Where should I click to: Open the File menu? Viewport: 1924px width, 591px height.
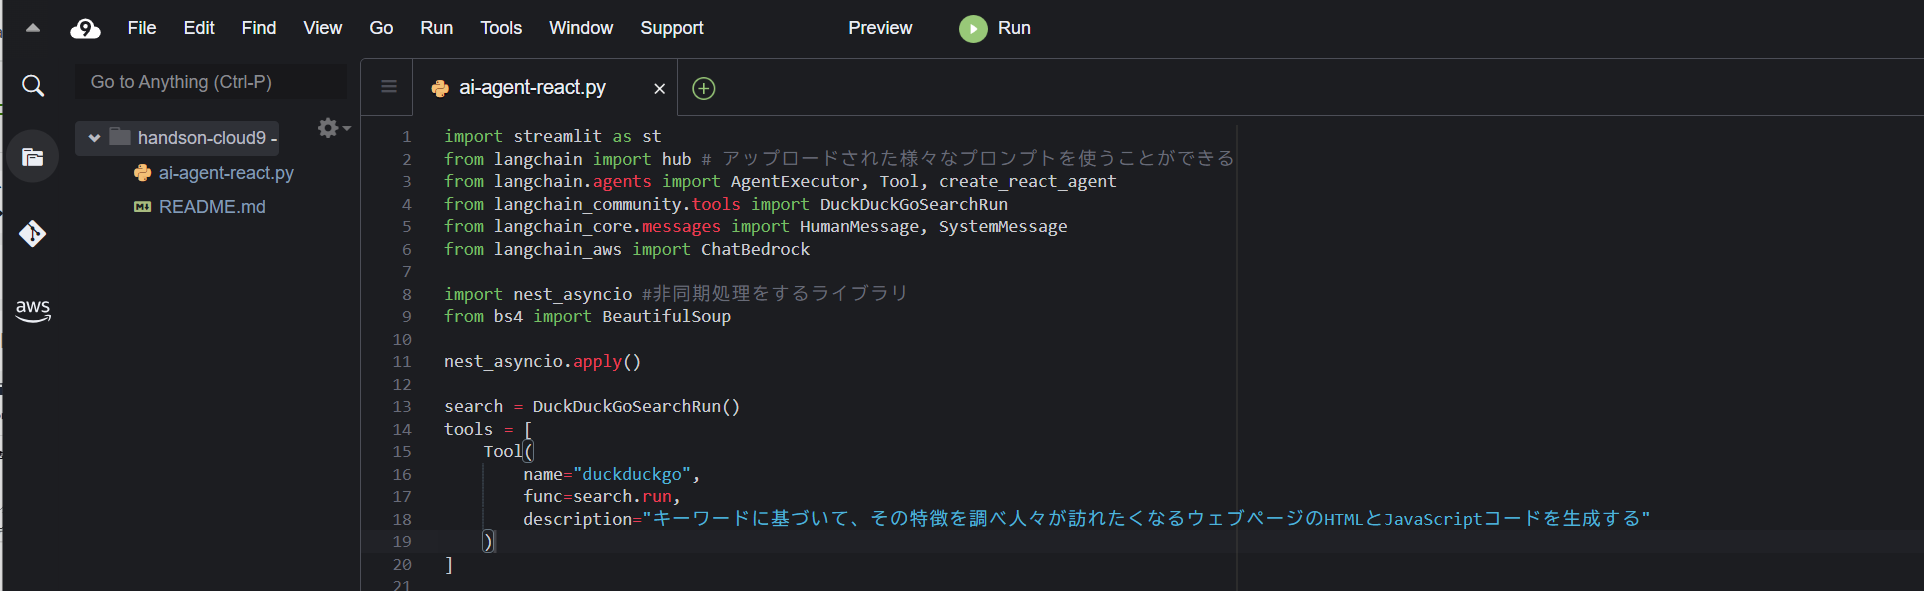(x=142, y=28)
